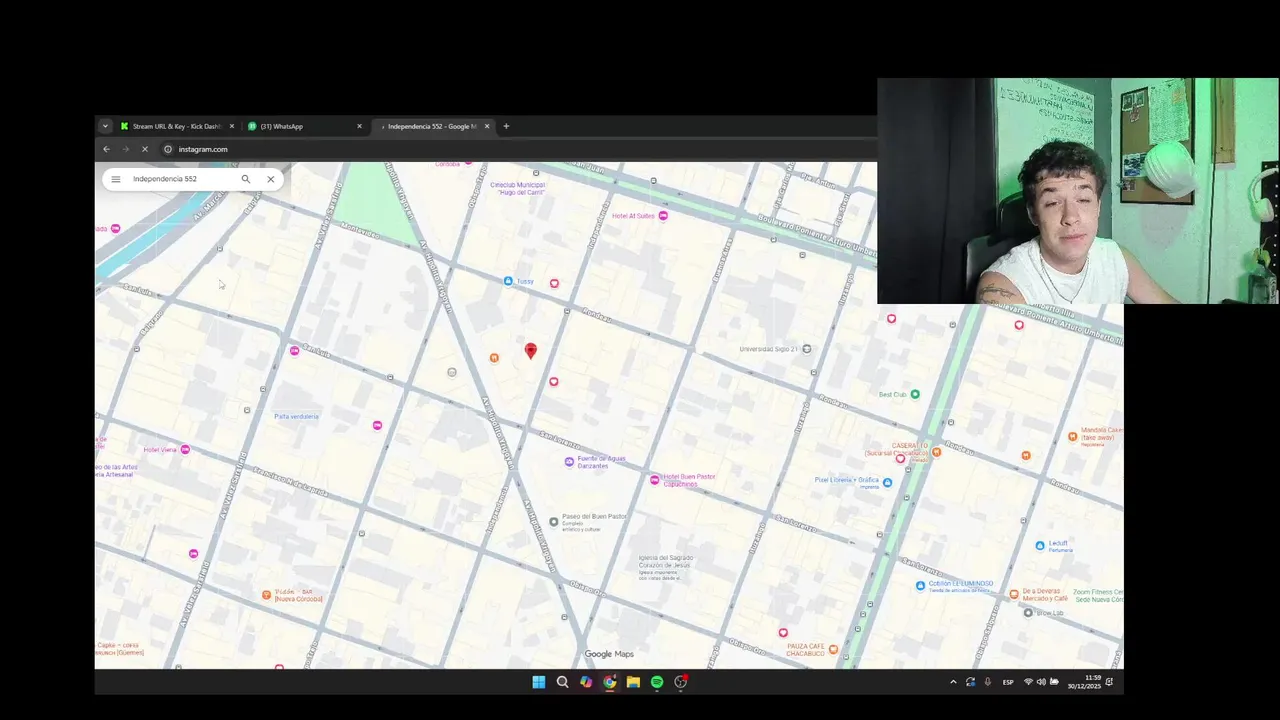The height and width of the screenshot is (720, 1280).
Task: Click the orange restaurant marker beside red pin
Action: [x=494, y=358]
